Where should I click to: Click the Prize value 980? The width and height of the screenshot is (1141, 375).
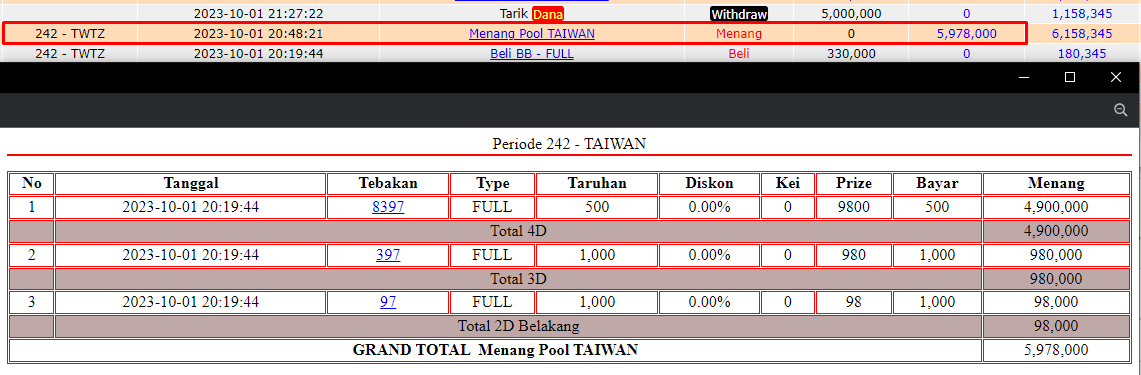pyautogui.click(x=854, y=256)
